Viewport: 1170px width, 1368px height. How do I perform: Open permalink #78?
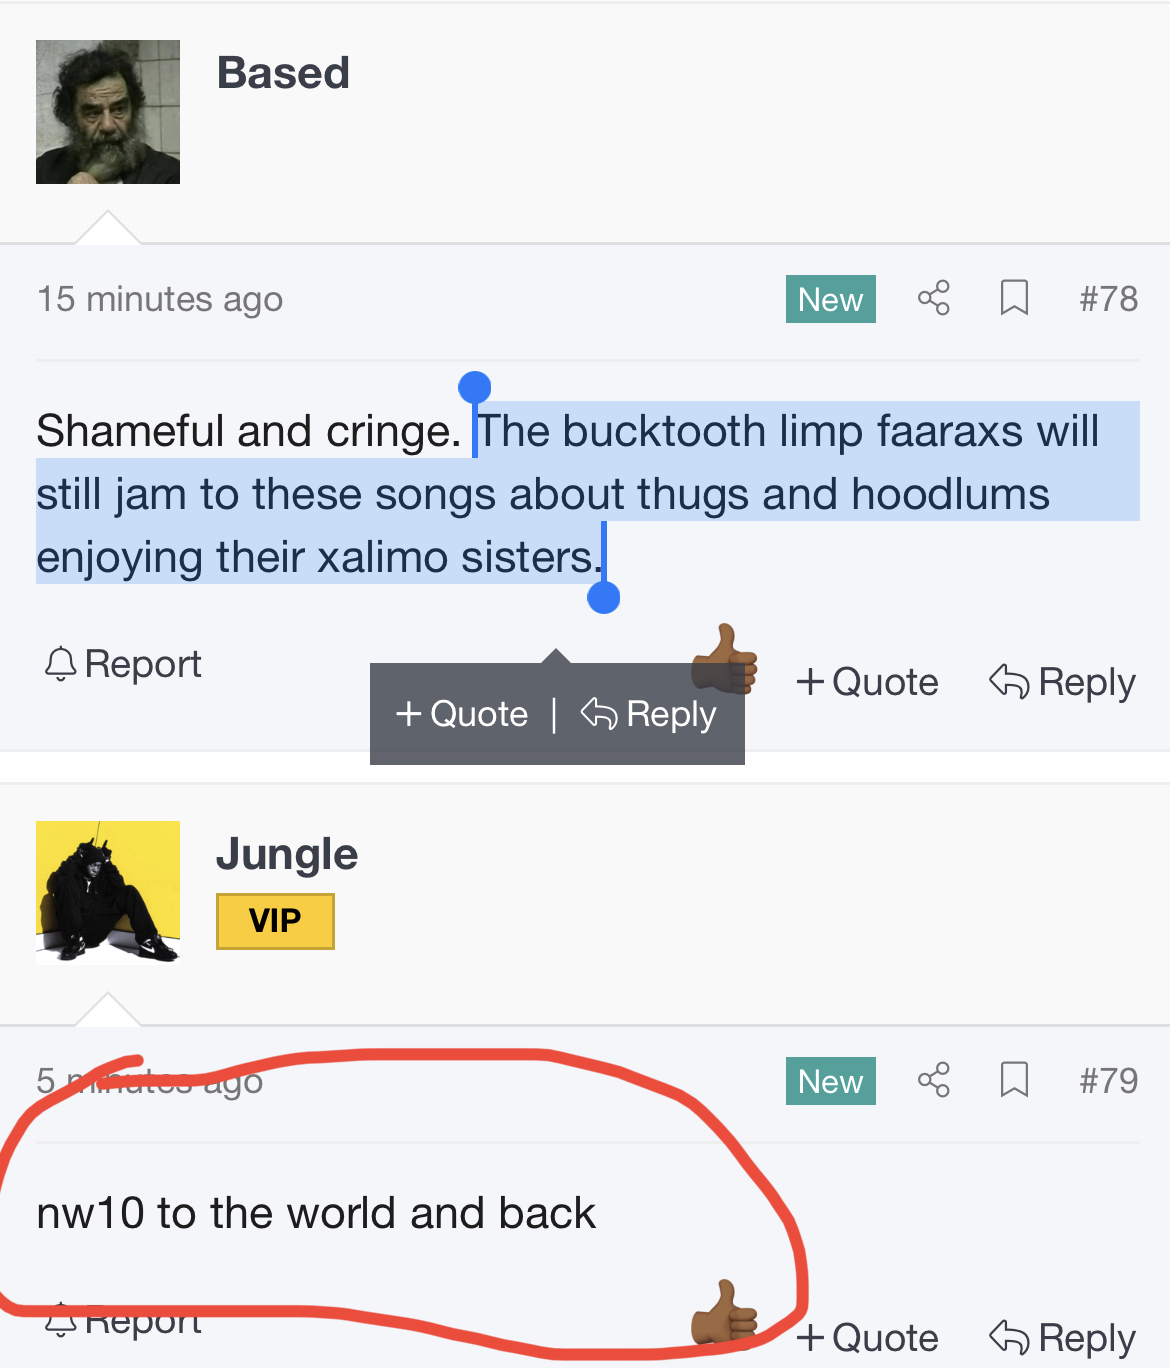[1109, 298]
